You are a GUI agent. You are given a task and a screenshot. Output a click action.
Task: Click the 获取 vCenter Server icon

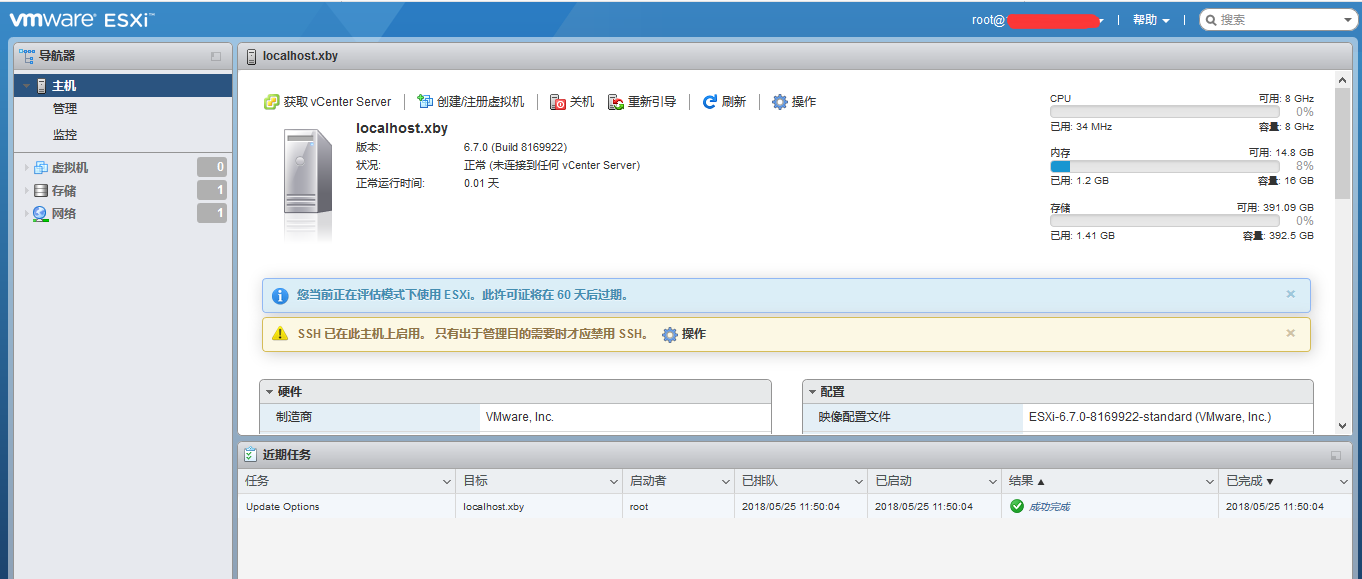(x=270, y=100)
